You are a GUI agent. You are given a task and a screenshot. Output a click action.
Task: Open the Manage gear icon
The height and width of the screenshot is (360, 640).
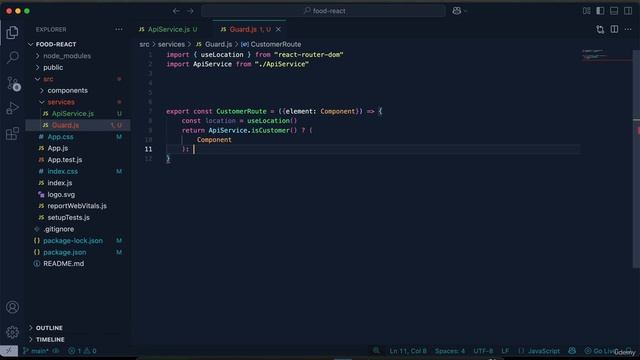coord(12,332)
